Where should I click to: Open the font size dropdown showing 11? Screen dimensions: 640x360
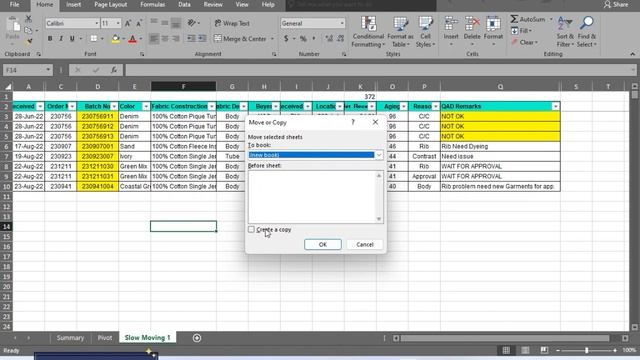tap(118, 23)
